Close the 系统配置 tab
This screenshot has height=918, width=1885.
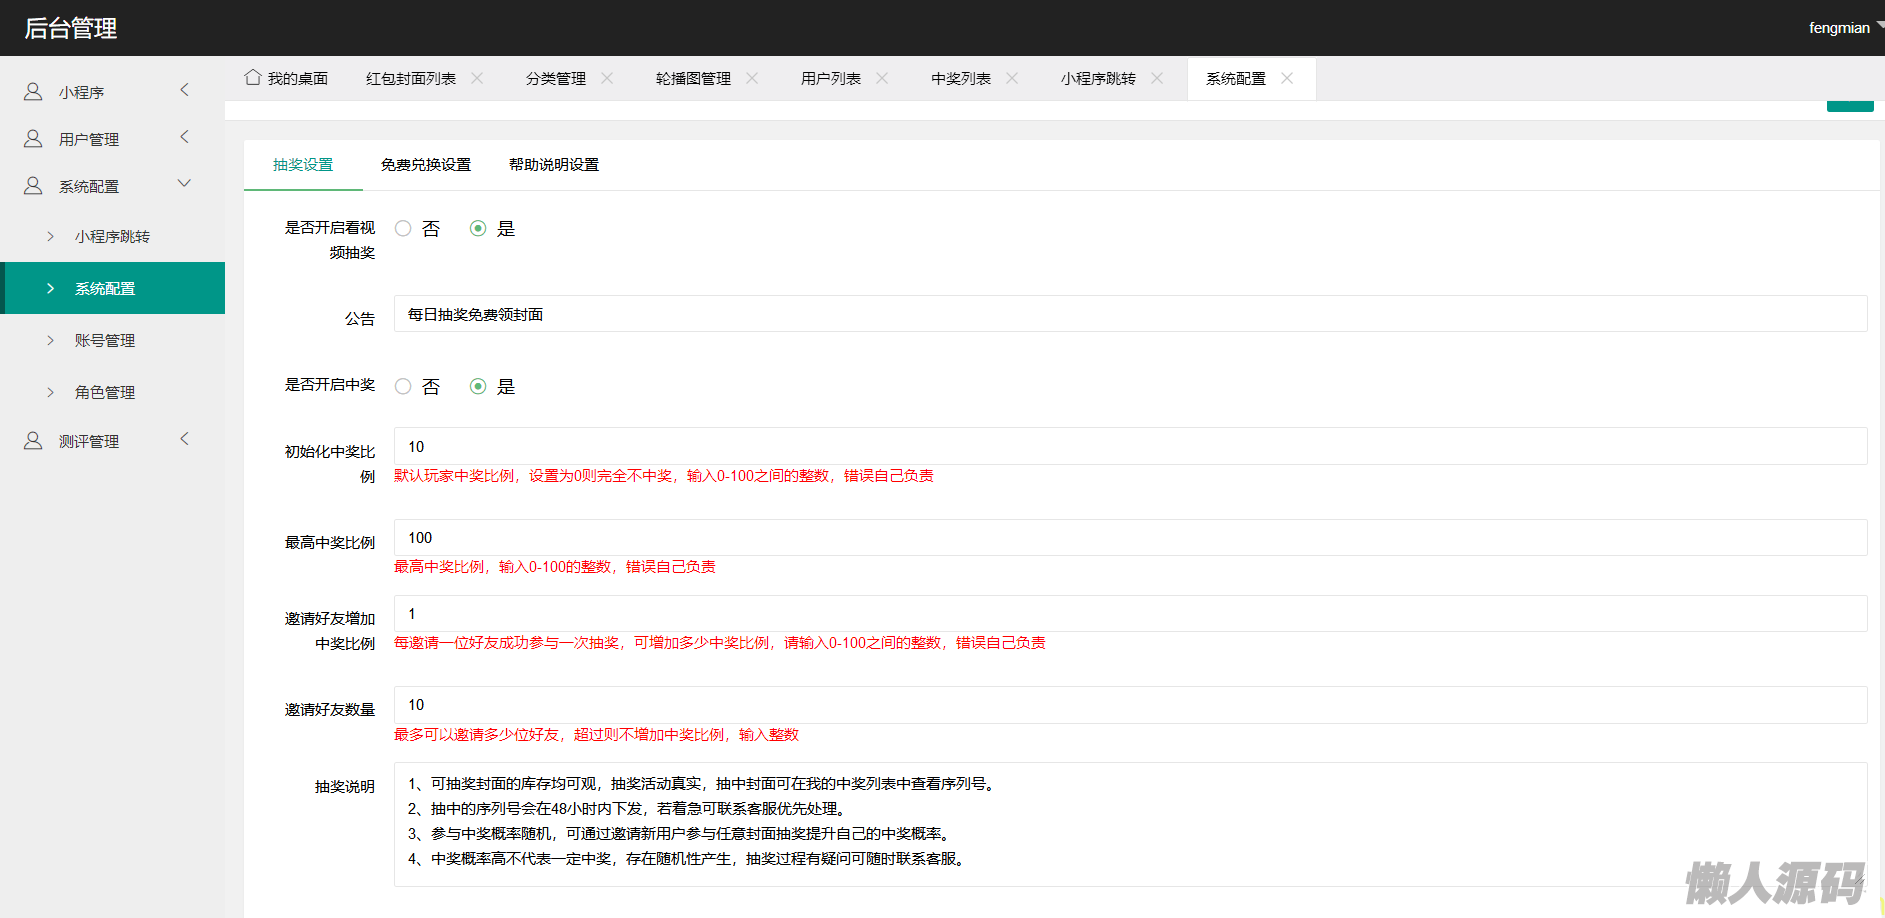point(1287,78)
